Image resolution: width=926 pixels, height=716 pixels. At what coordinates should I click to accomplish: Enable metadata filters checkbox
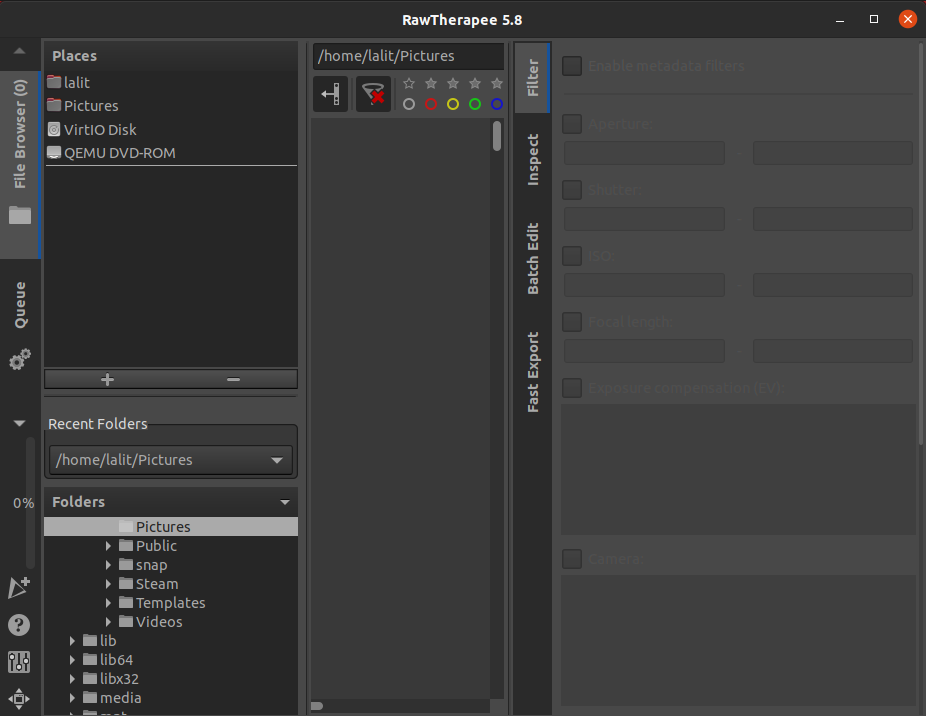572,66
